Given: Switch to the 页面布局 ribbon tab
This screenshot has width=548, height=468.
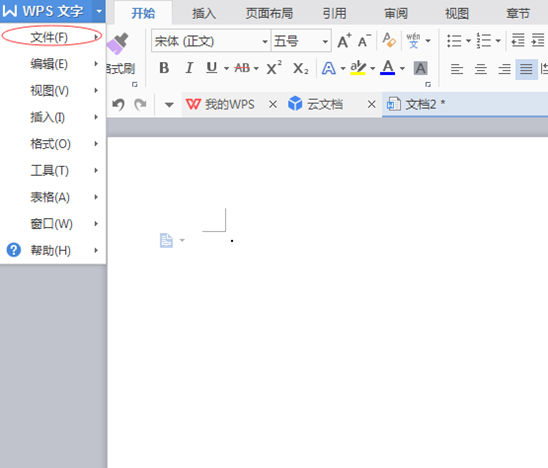Looking at the screenshot, I should pyautogui.click(x=269, y=14).
